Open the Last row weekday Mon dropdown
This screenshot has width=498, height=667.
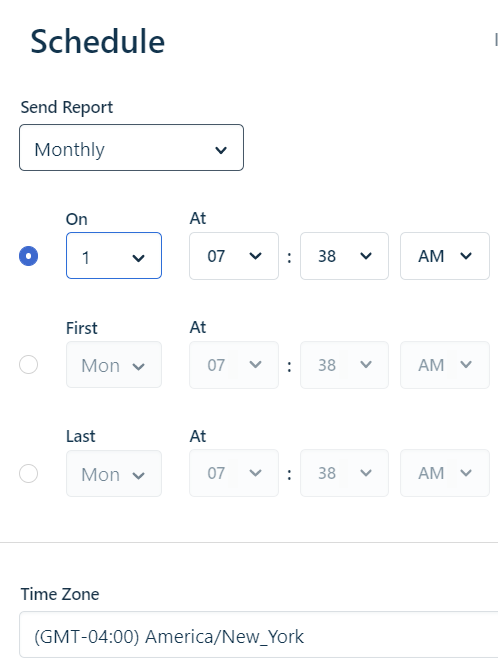tap(114, 473)
